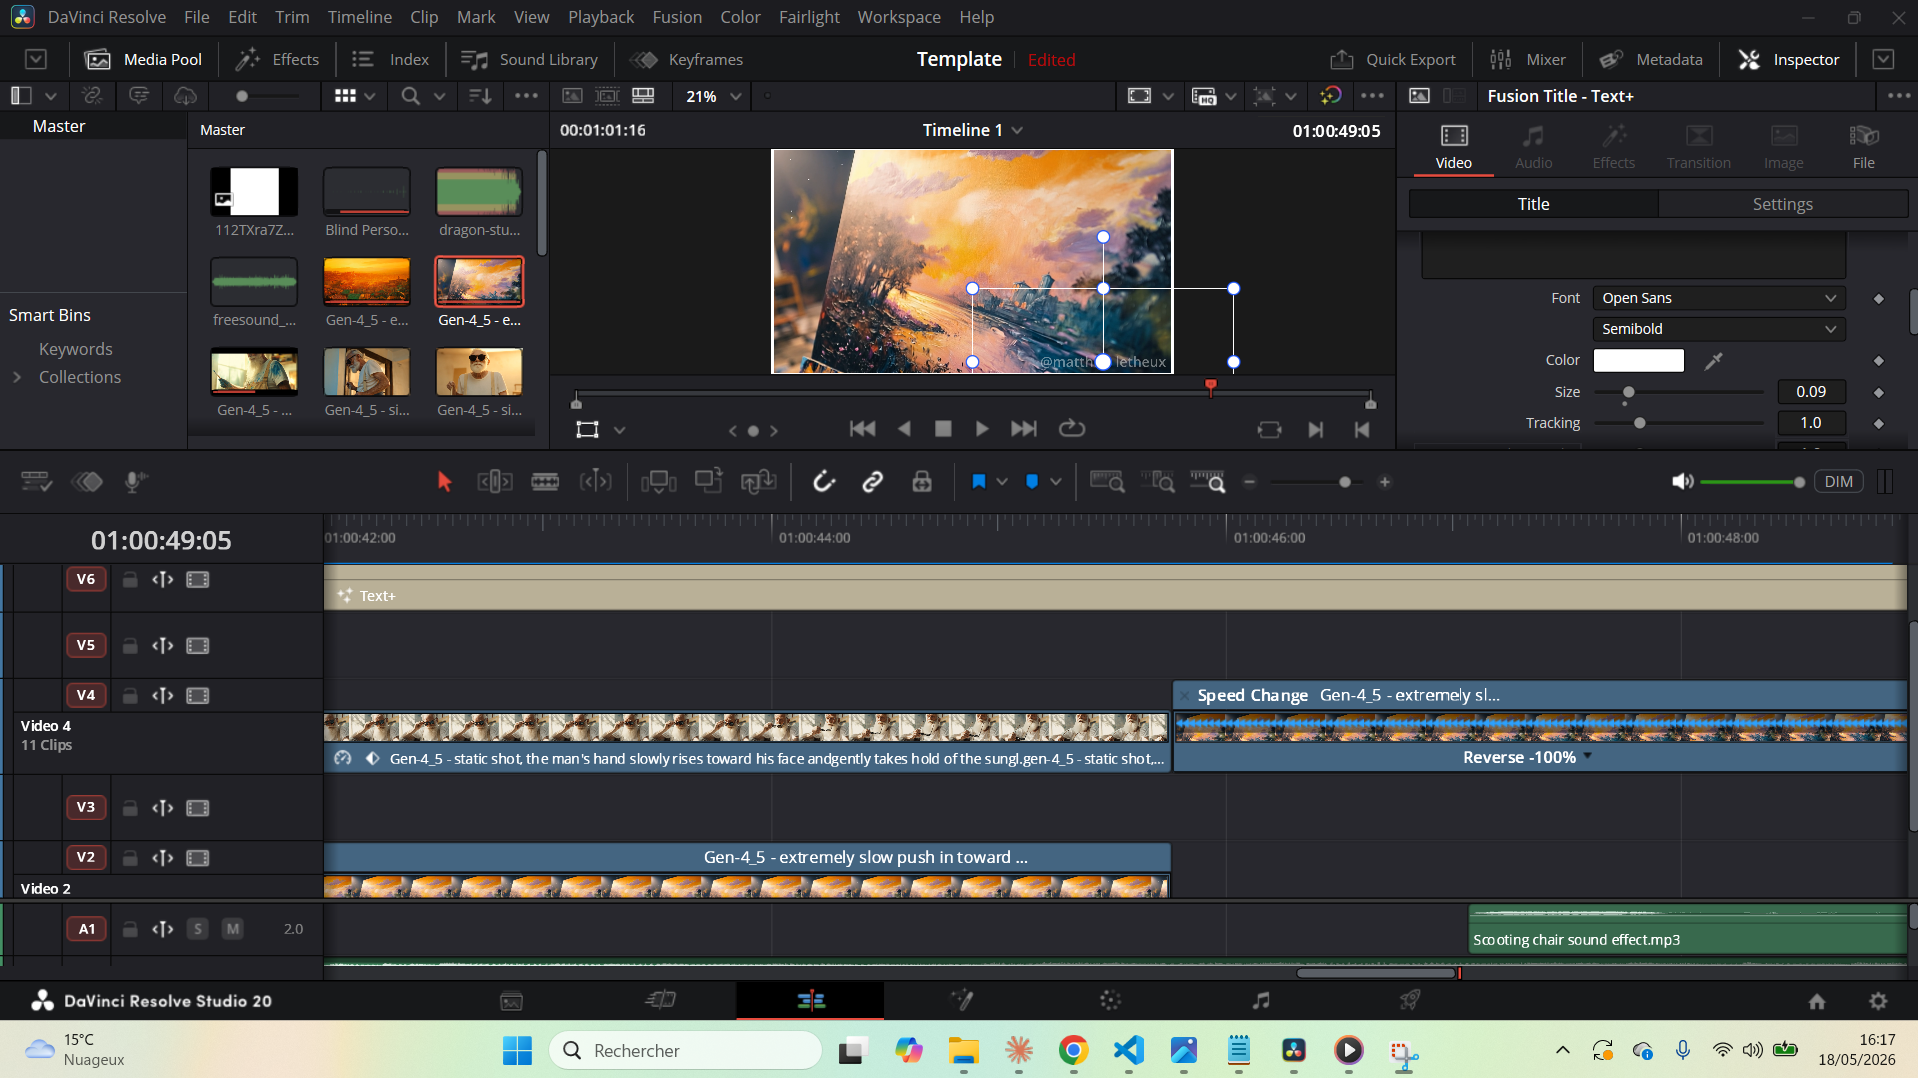Image resolution: width=1918 pixels, height=1078 pixels.
Task: Open the Playback menu
Action: click(x=601, y=17)
